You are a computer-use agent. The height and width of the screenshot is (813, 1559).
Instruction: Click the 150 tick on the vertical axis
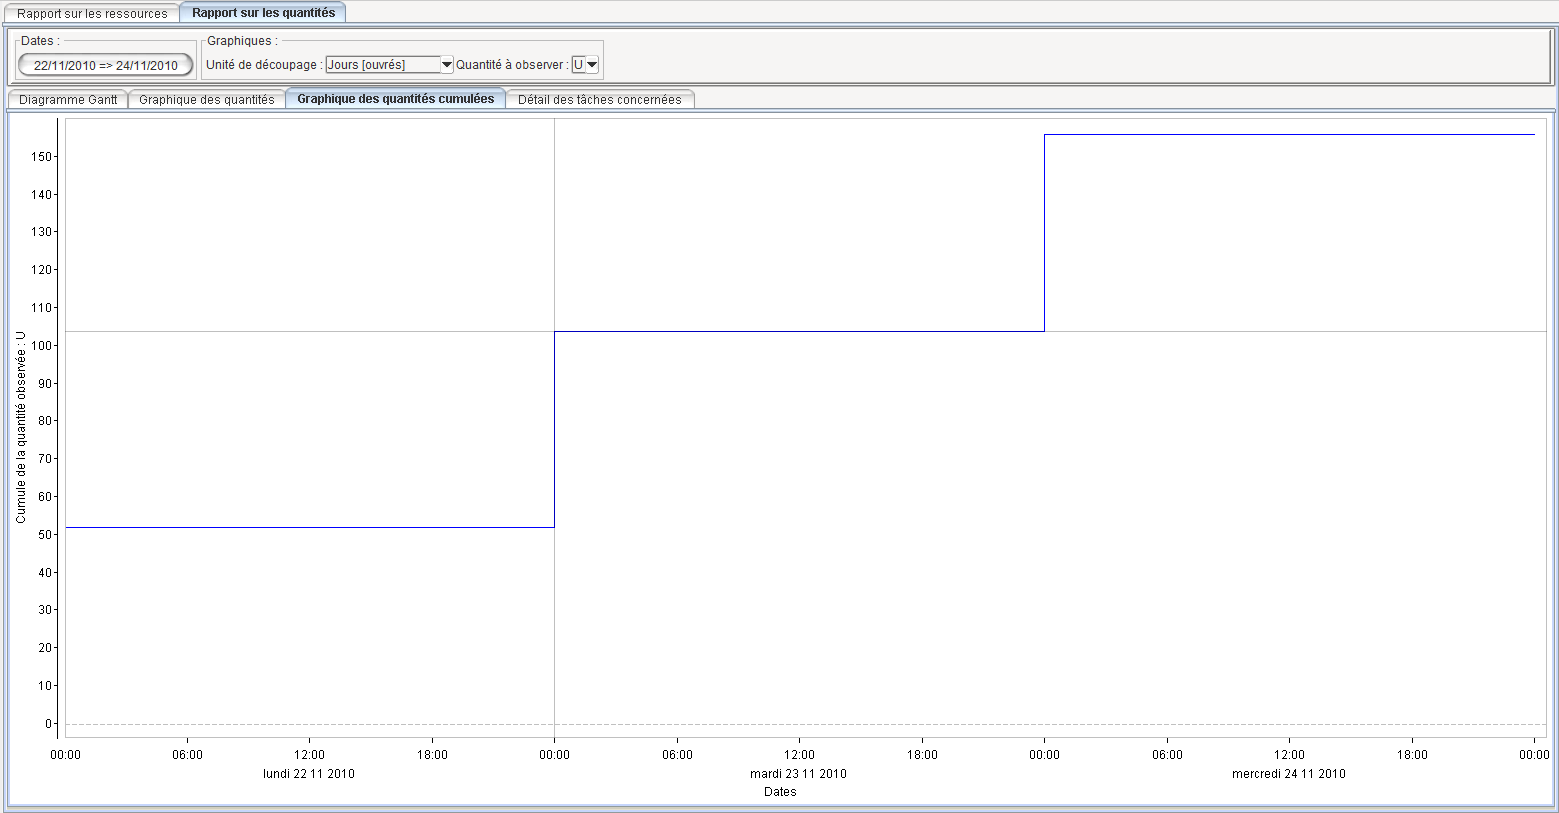tap(41, 157)
